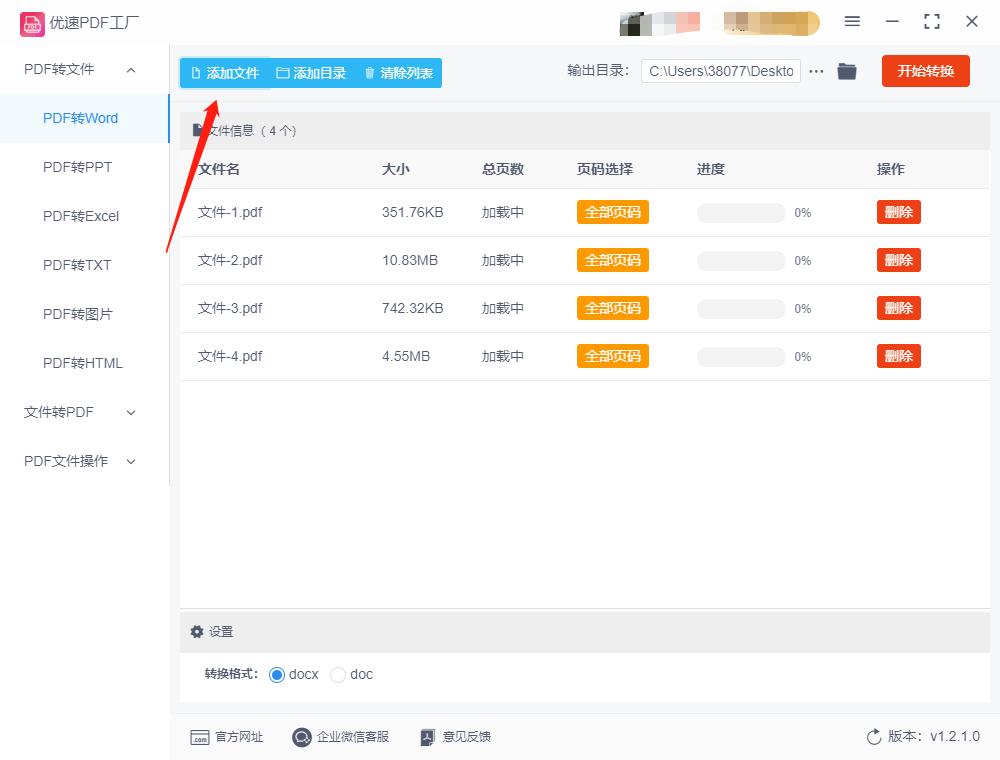Viewport: 1000px width, 760px height.
Task: Click the version refresh icon near v1.2.1.0
Action: (871, 736)
